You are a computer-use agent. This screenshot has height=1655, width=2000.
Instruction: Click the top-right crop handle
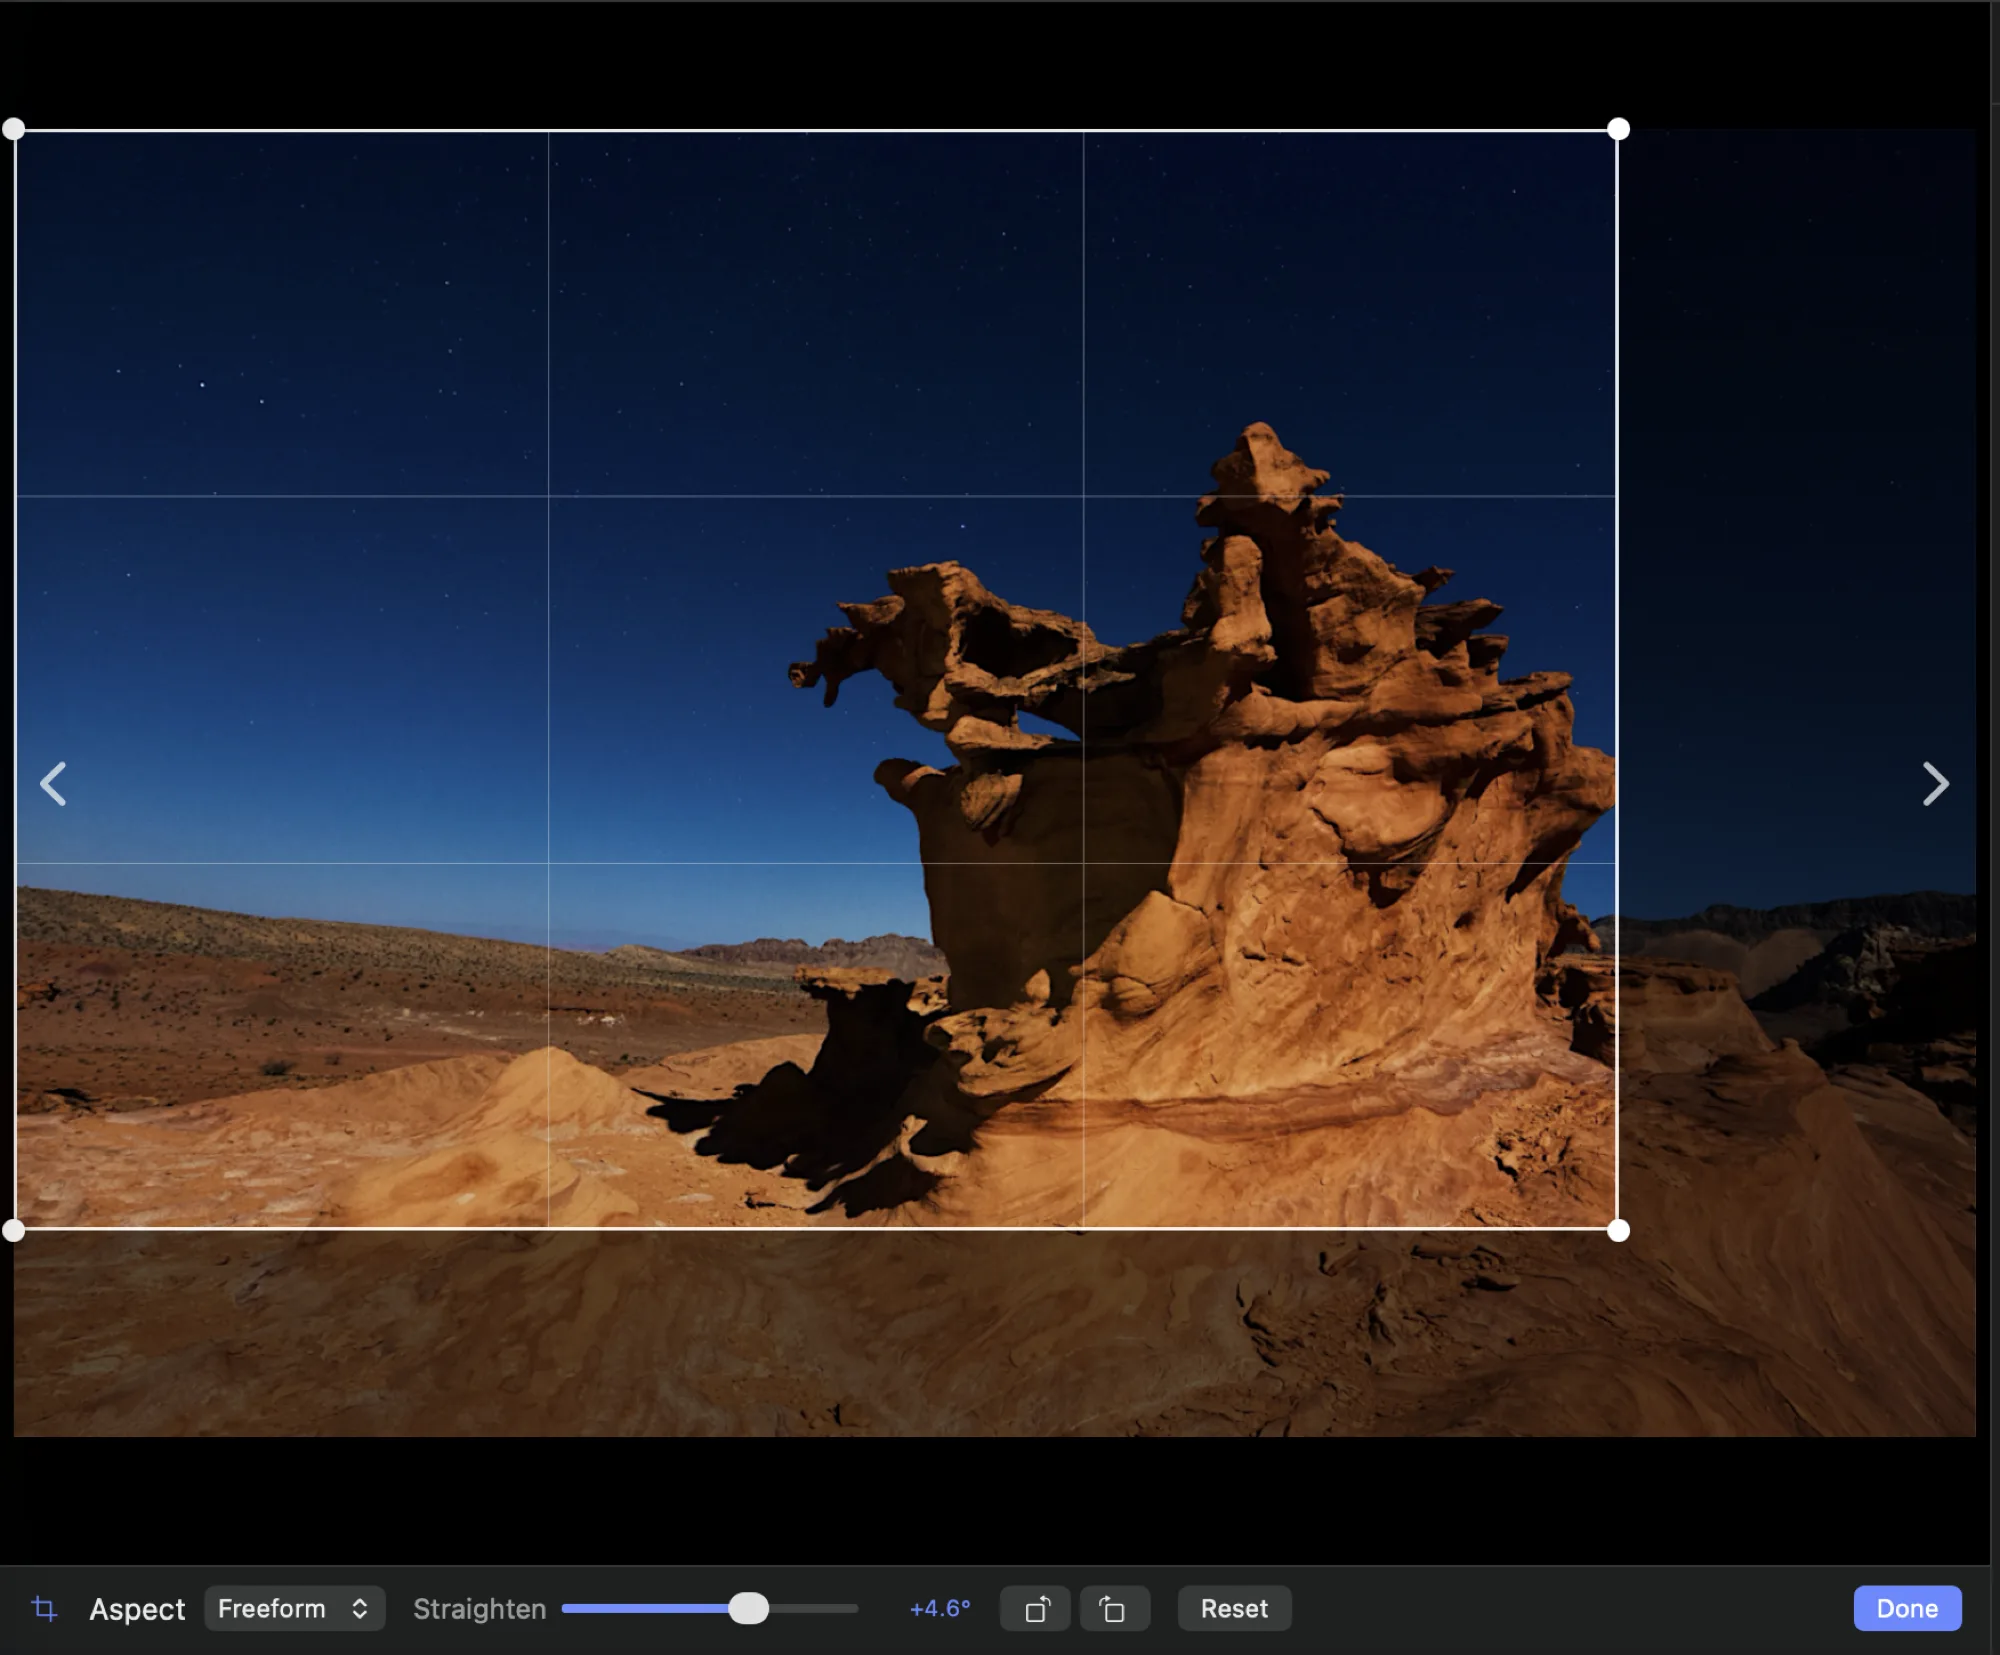click(x=1618, y=129)
